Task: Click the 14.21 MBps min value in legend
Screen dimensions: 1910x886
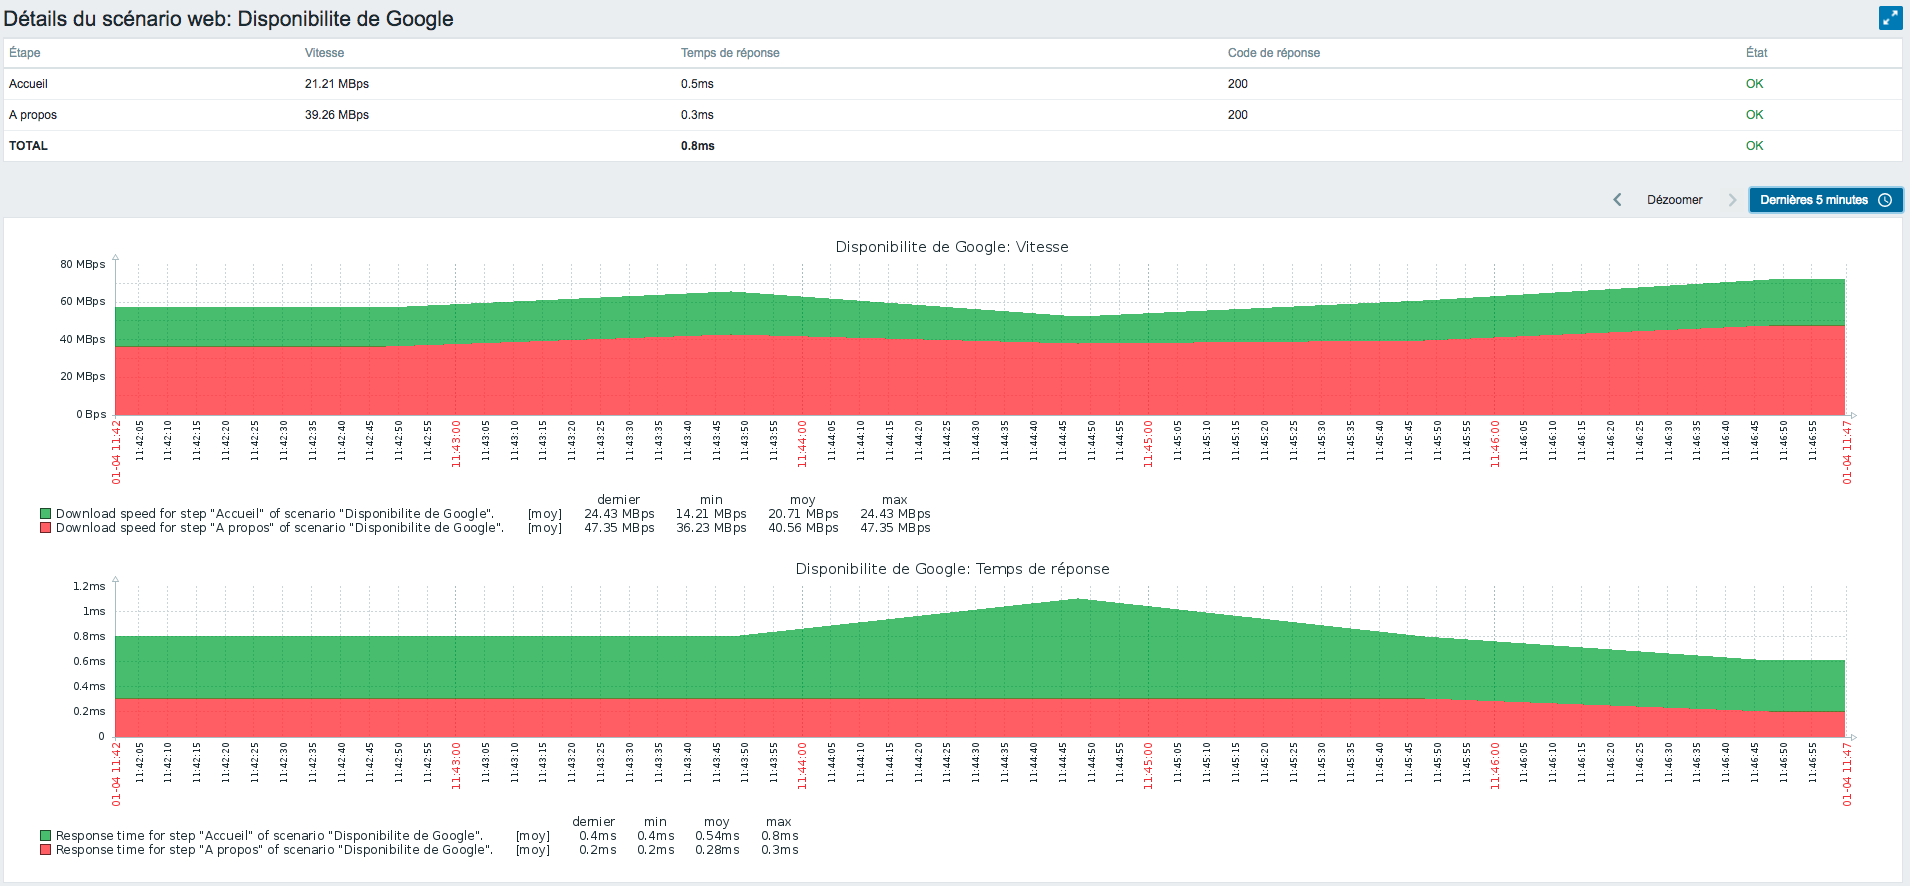Action: point(711,514)
